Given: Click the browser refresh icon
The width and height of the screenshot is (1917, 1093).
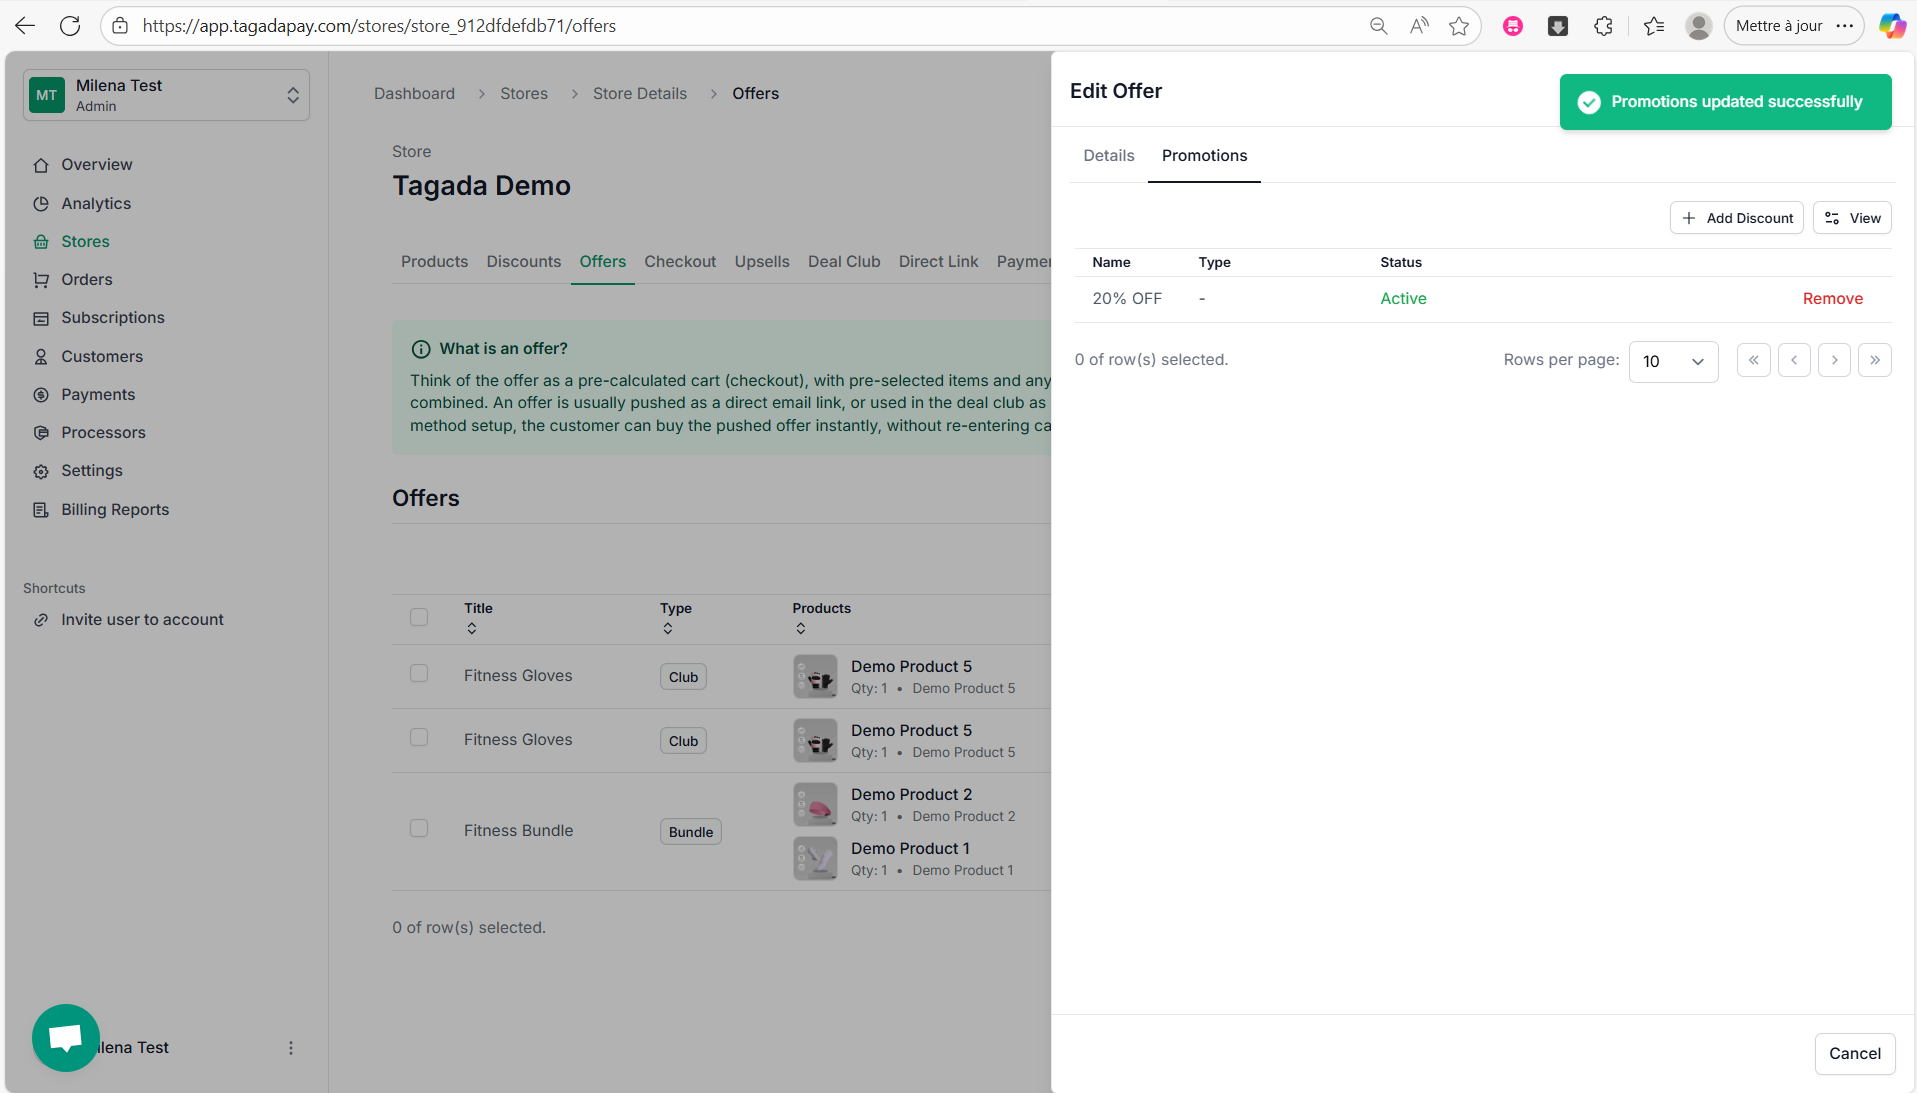Looking at the screenshot, I should [70, 26].
